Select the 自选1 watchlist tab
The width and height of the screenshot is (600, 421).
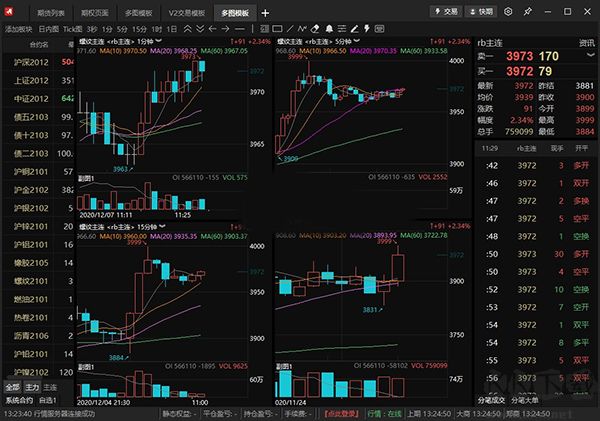[x=48, y=400]
